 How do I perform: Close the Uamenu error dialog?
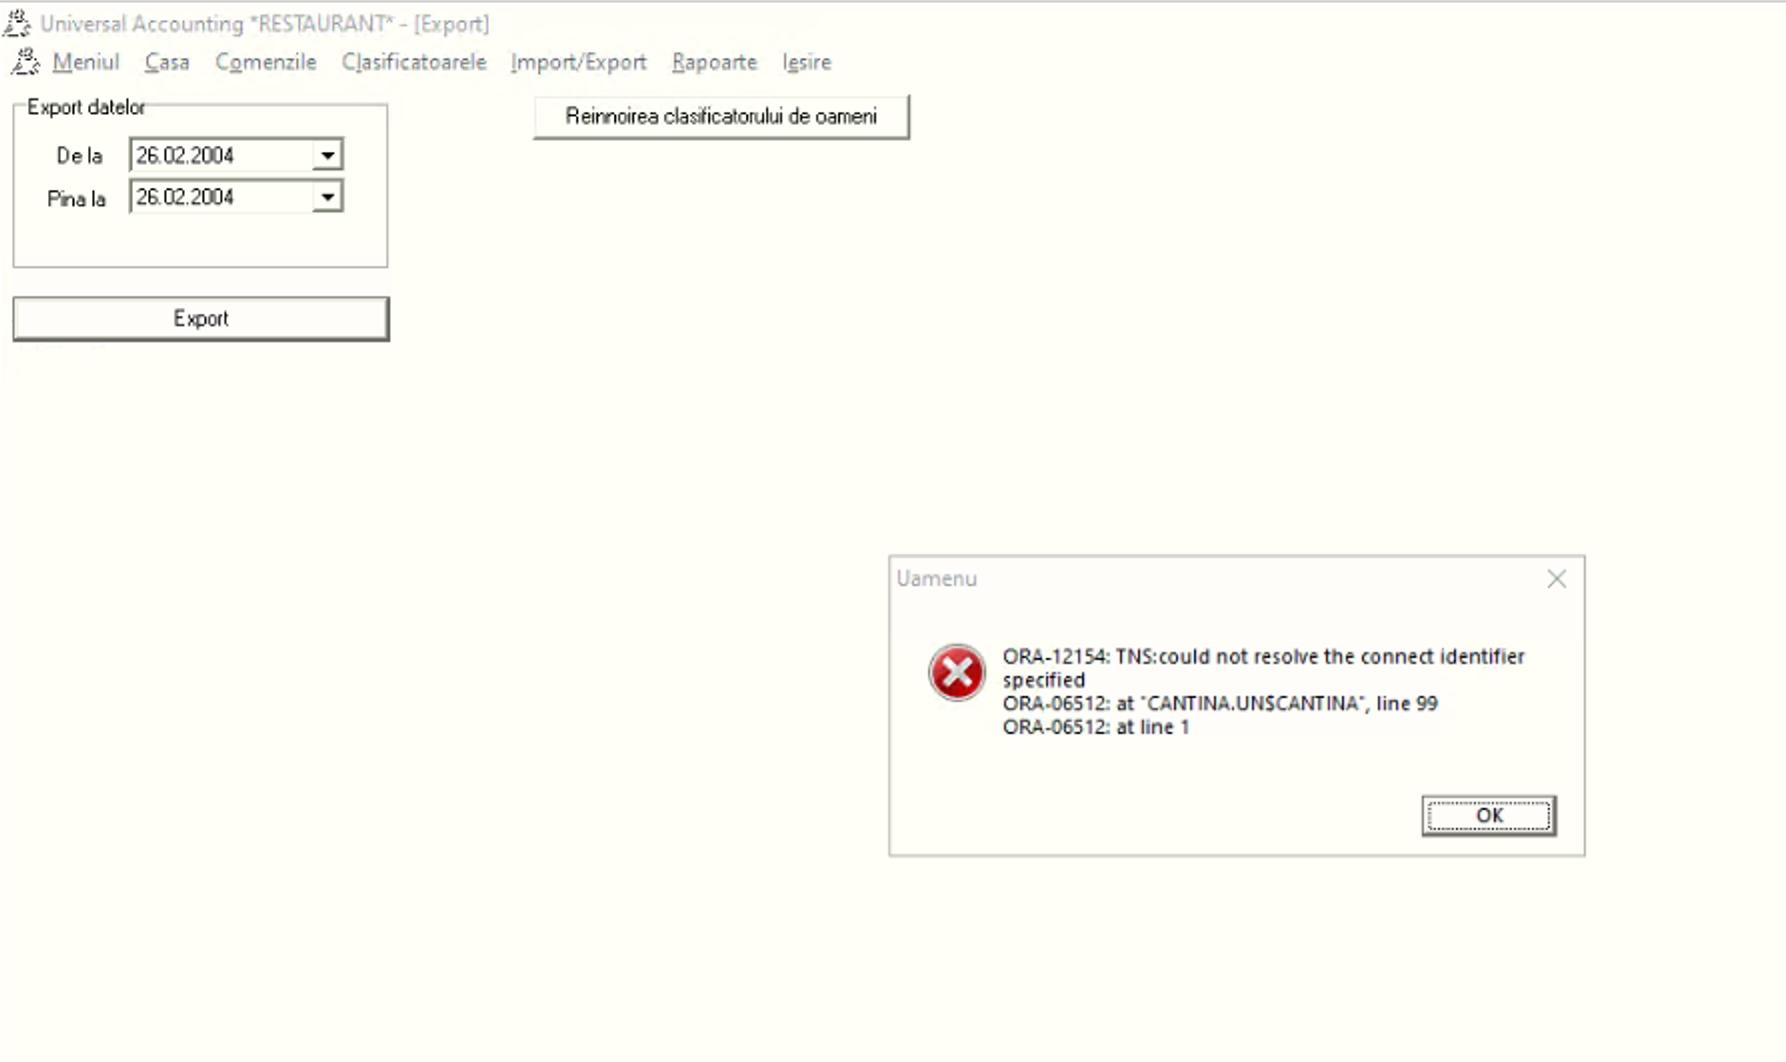(x=1556, y=579)
